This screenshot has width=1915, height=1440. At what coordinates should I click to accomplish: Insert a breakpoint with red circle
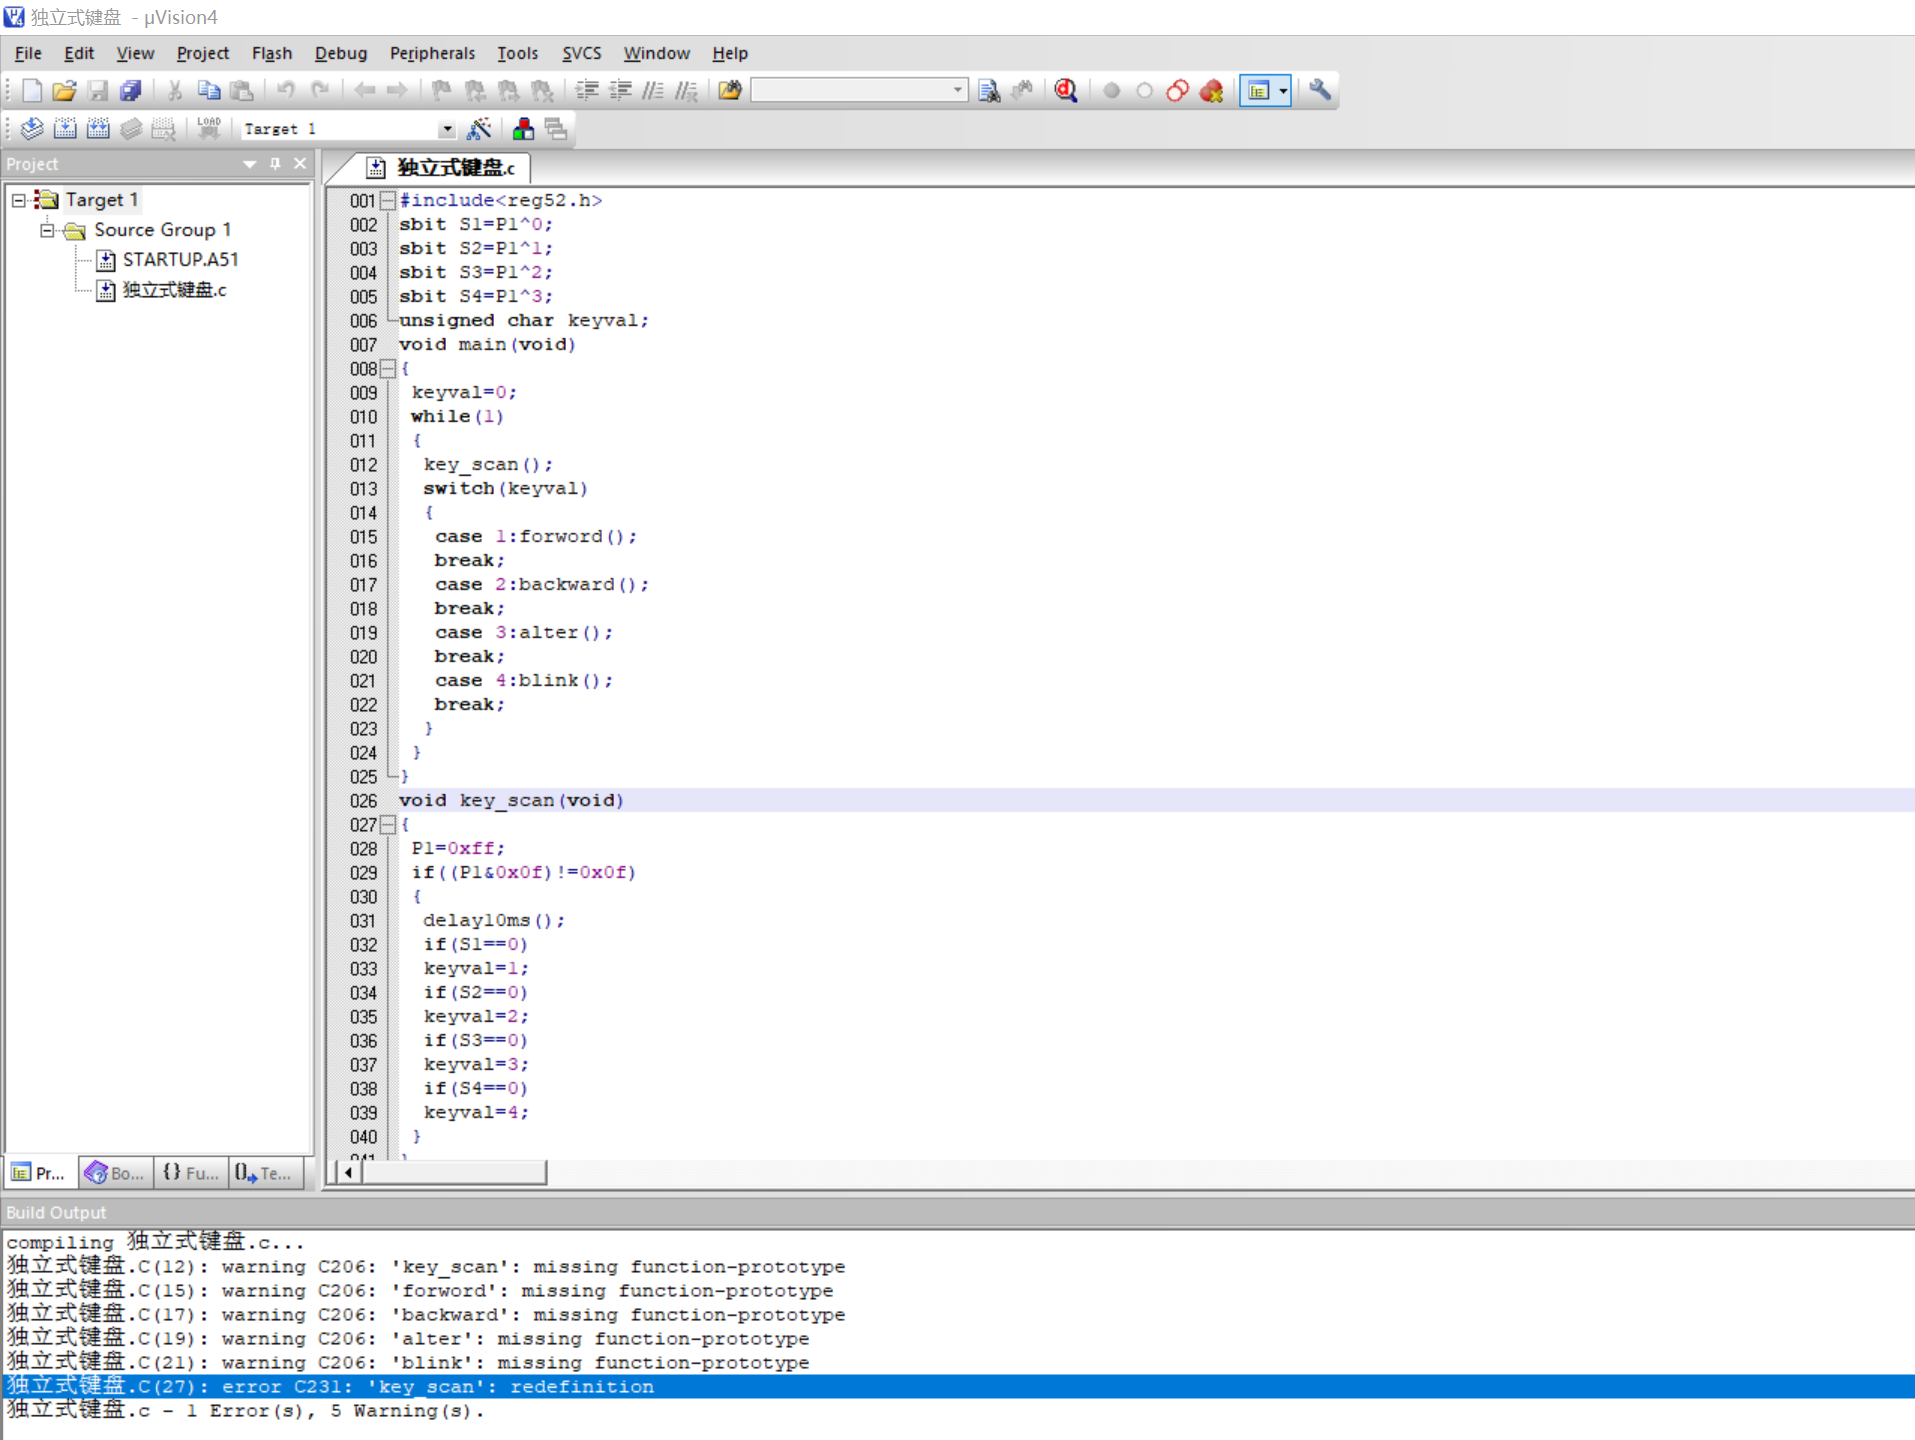[x=1111, y=91]
